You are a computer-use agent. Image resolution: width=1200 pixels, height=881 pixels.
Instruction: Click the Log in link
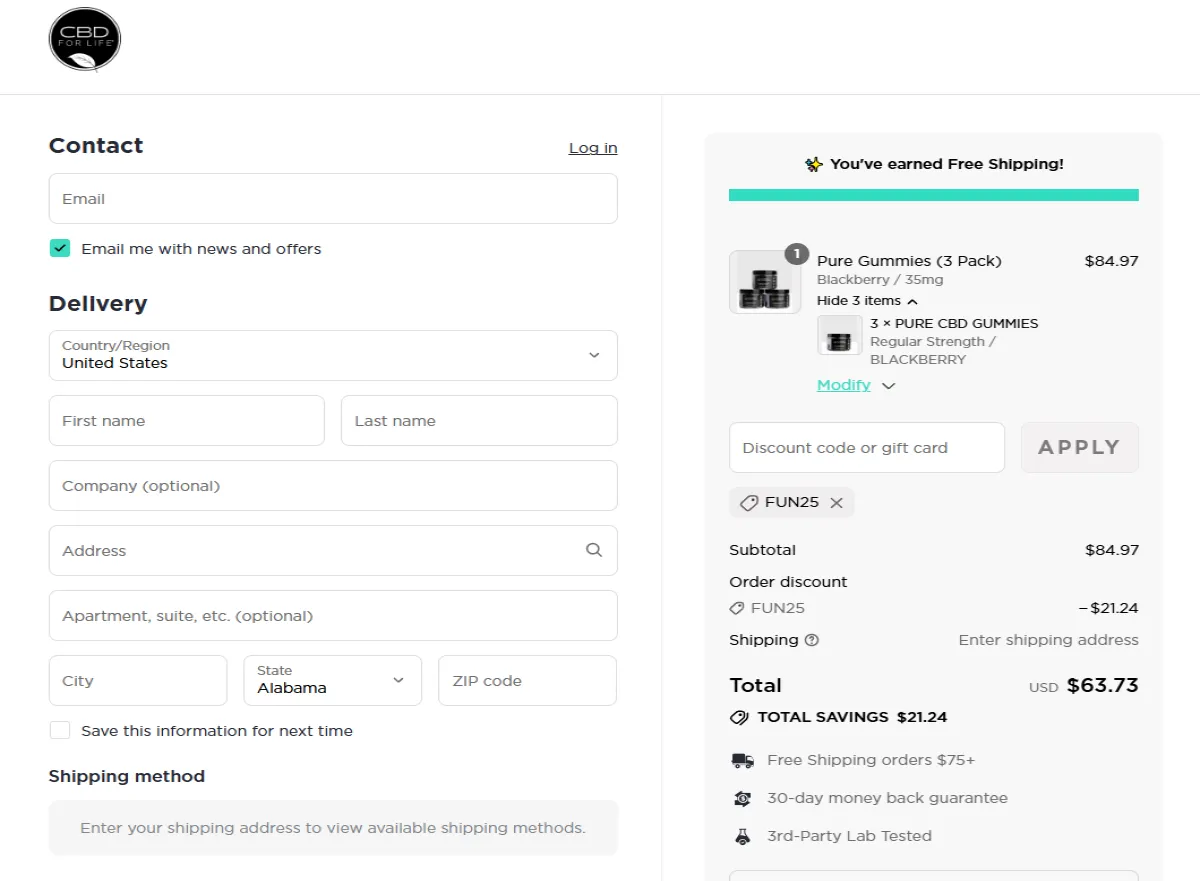(x=593, y=148)
